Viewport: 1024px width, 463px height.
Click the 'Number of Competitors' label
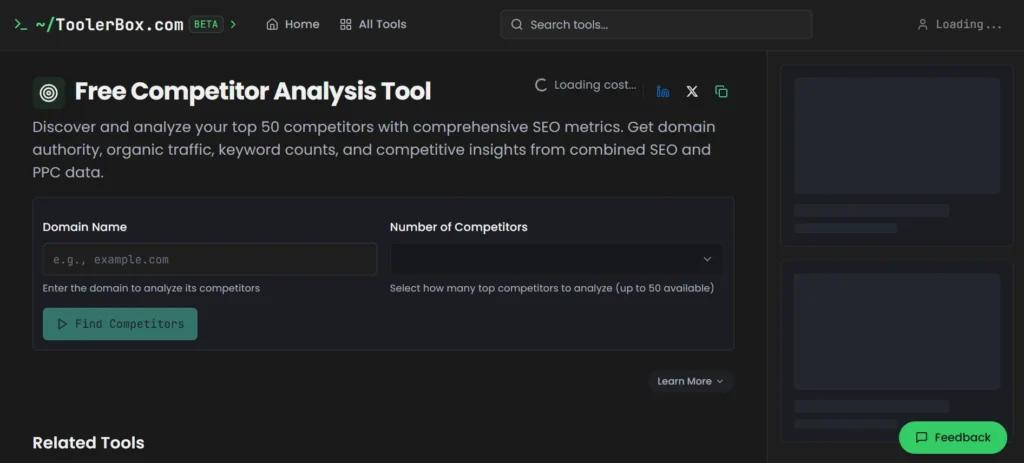[x=458, y=227]
